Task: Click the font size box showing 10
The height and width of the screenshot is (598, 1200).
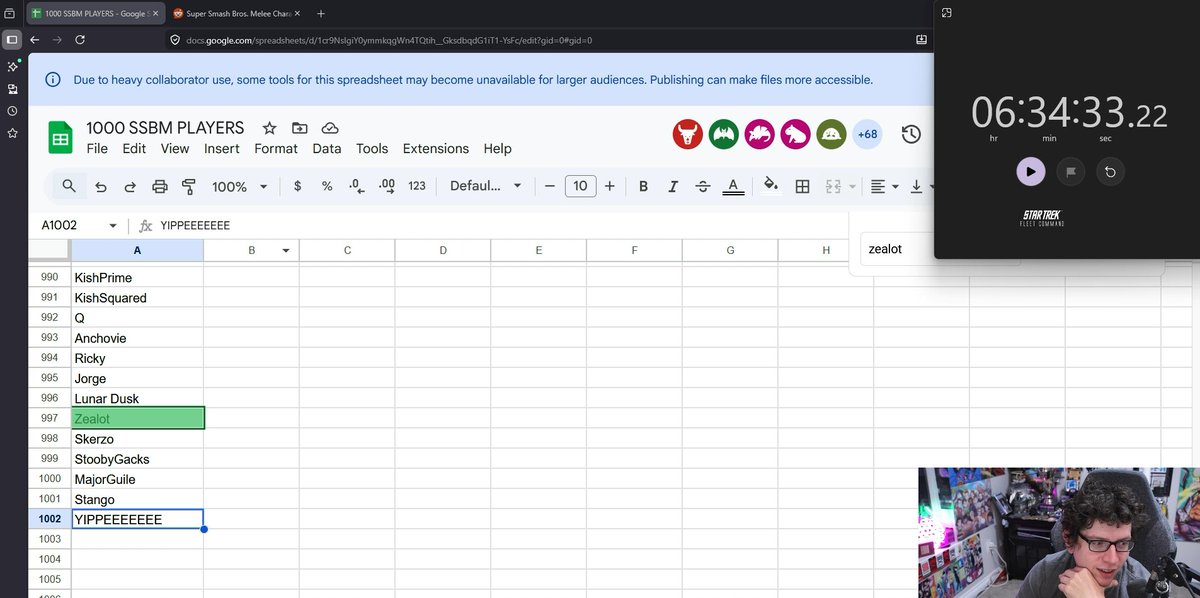Action: point(580,186)
